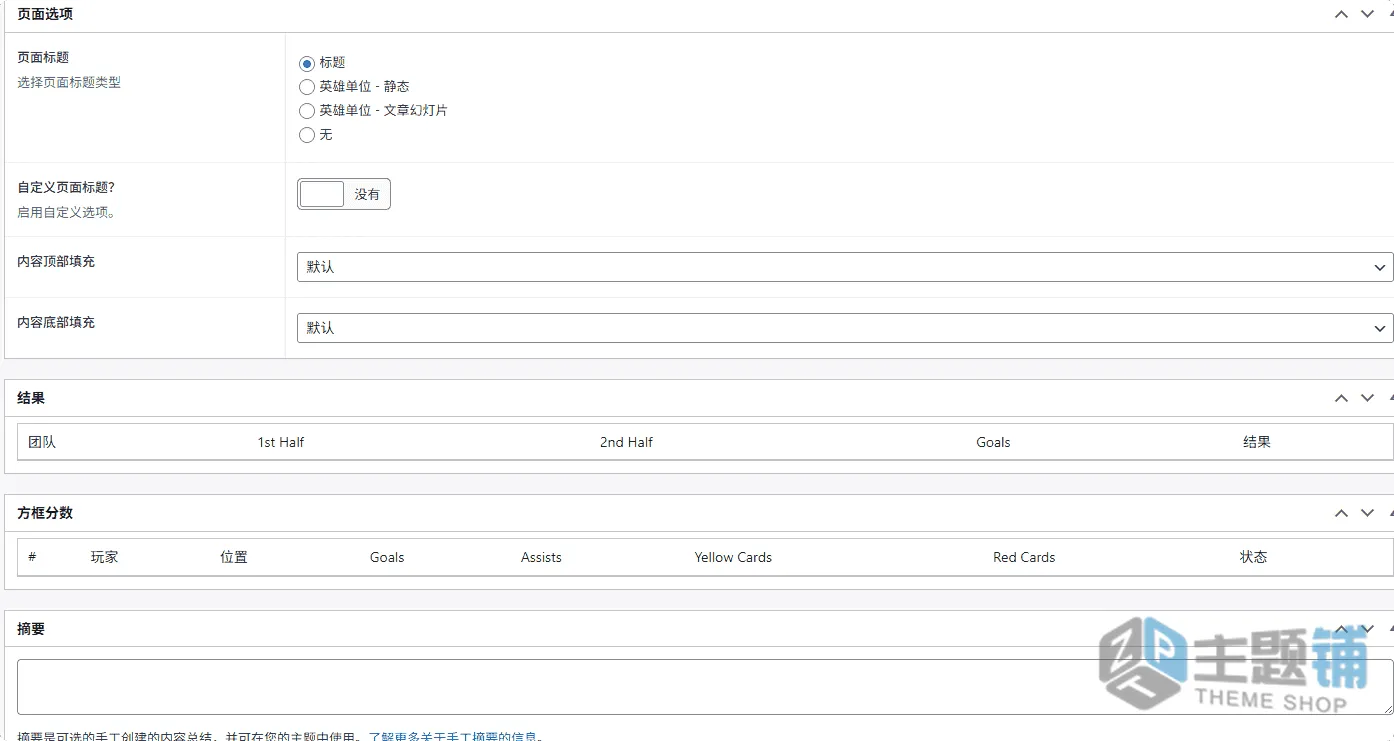Click the 页面标题 field label
Image resolution: width=1394 pixels, height=741 pixels.
click(43, 58)
